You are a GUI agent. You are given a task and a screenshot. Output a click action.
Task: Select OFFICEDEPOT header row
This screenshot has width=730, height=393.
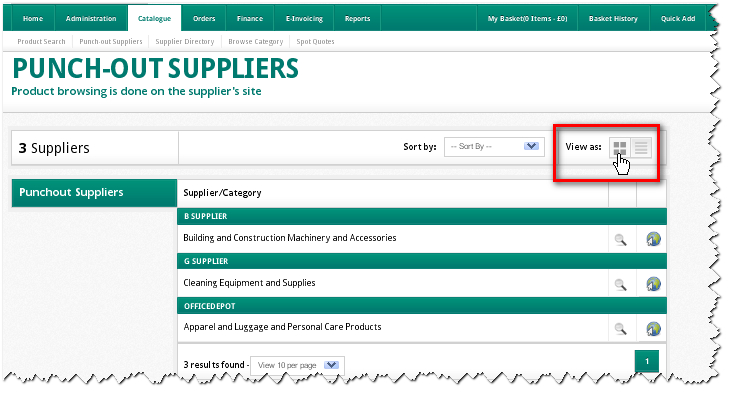pos(422,306)
